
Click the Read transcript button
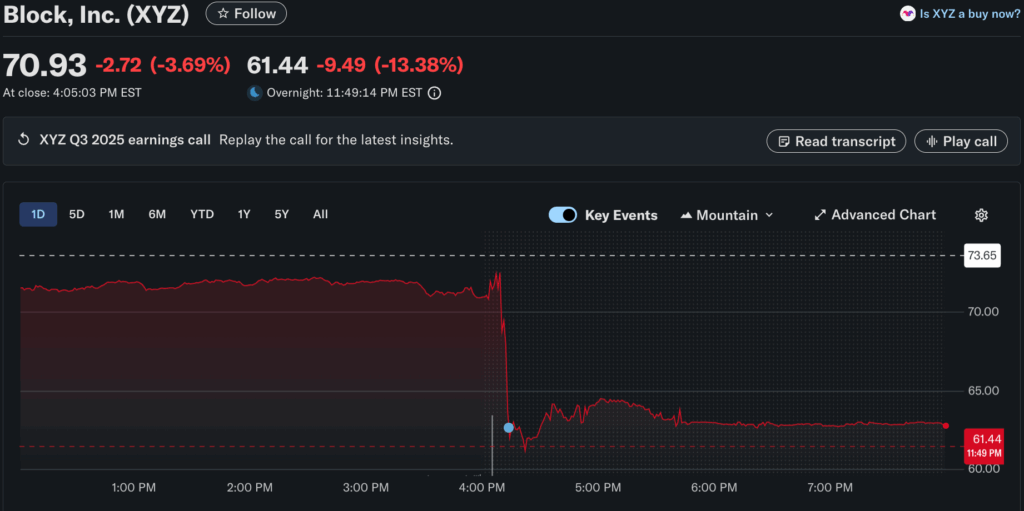[836, 141]
